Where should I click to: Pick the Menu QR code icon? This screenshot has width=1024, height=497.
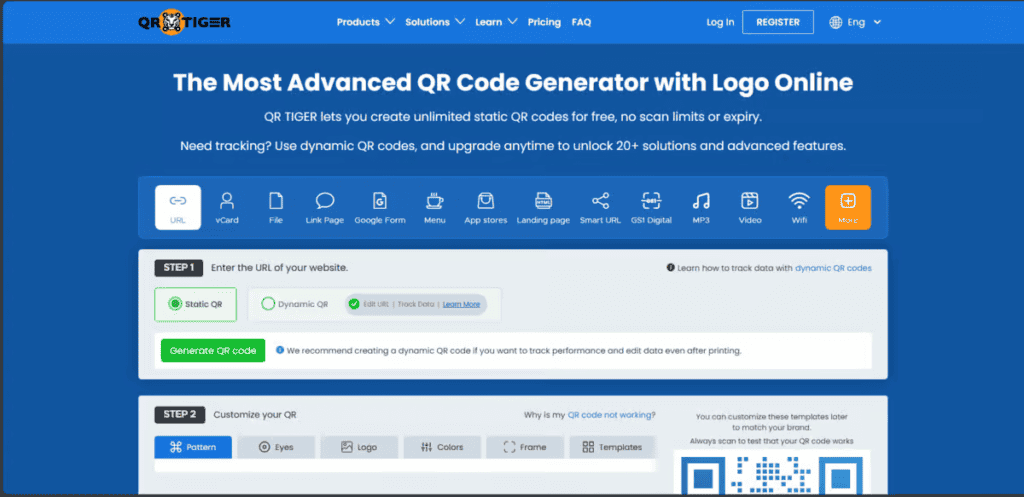pyautogui.click(x=434, y=207)
